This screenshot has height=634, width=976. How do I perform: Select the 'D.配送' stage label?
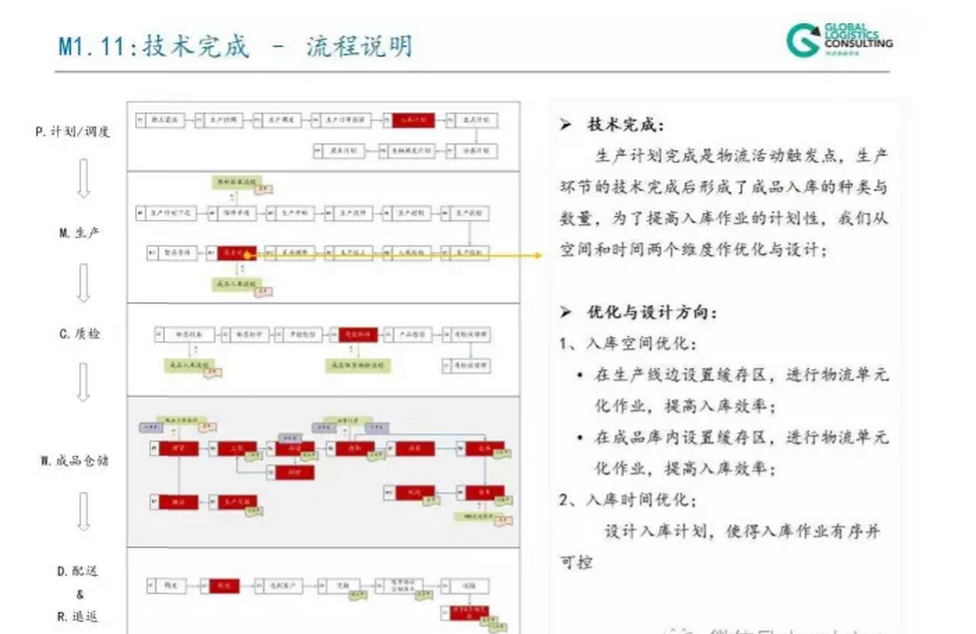click(78, 571)
